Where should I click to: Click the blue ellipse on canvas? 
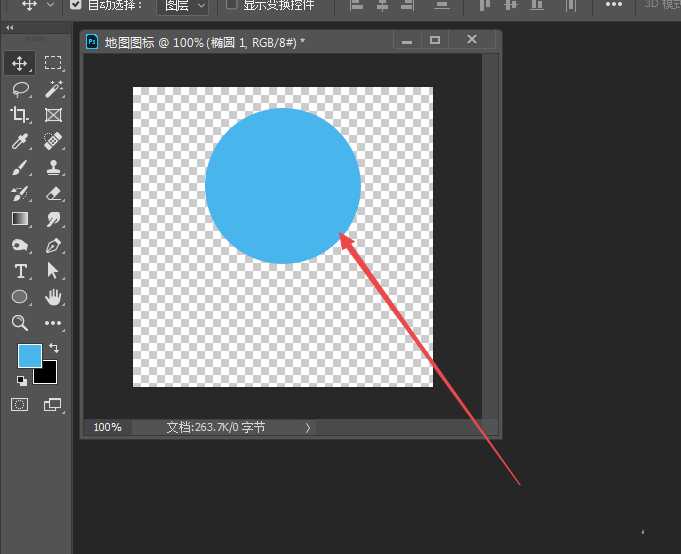tap(282, 186)
